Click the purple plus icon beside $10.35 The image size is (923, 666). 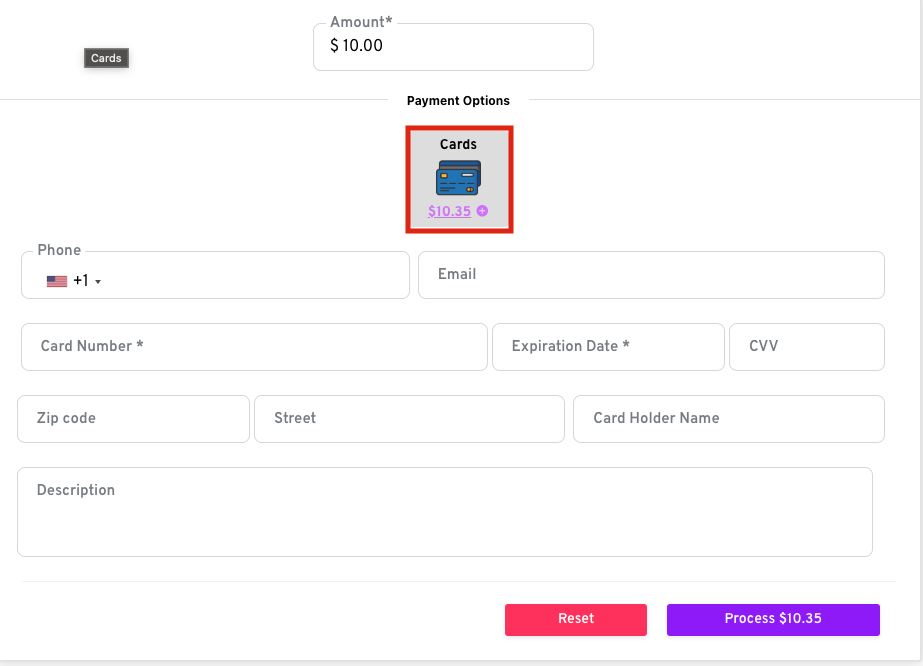point(482,211)
